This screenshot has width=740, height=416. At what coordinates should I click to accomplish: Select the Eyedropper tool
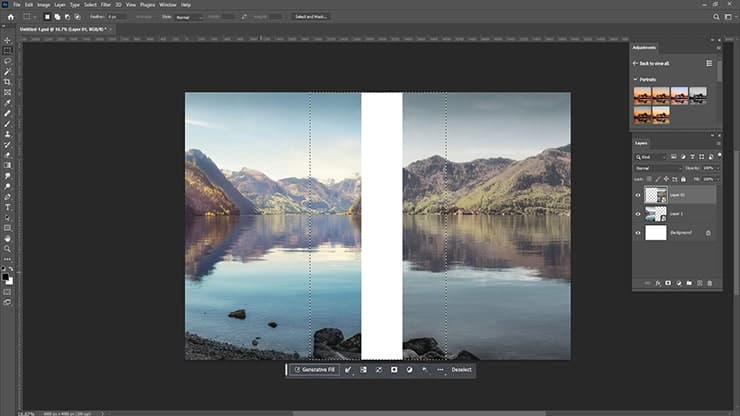[x=7, y=102]
